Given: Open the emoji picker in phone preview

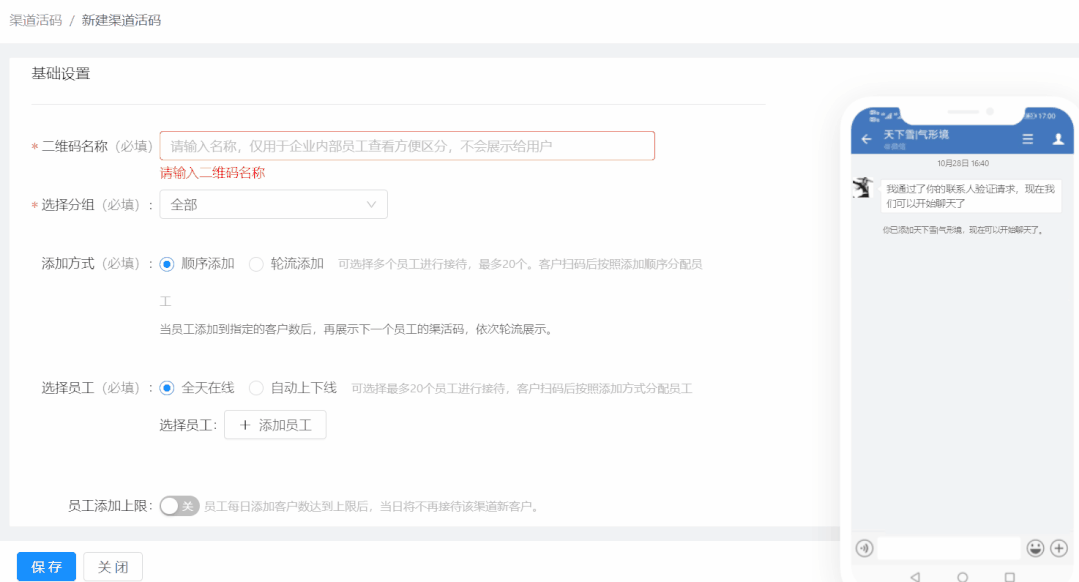Looking at the screenshot, I should (1035, 548).
